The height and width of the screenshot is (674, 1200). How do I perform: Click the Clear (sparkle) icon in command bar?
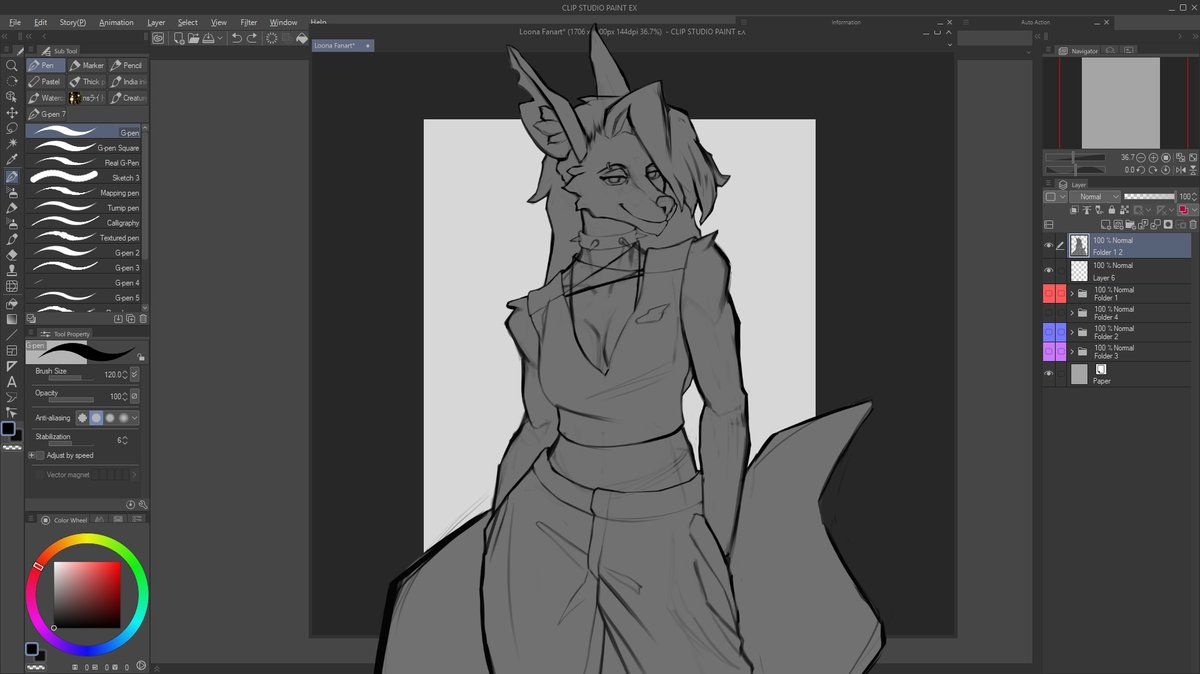pyautogui.click(x=271, y=38)
